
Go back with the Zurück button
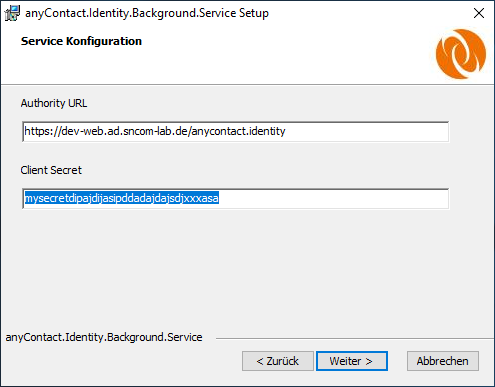point(278,361)
